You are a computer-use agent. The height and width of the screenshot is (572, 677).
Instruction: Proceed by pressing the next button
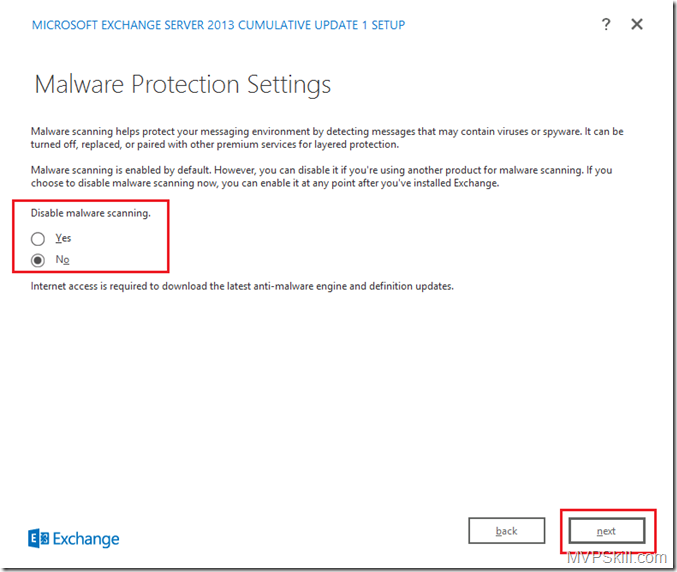point(606,531)
